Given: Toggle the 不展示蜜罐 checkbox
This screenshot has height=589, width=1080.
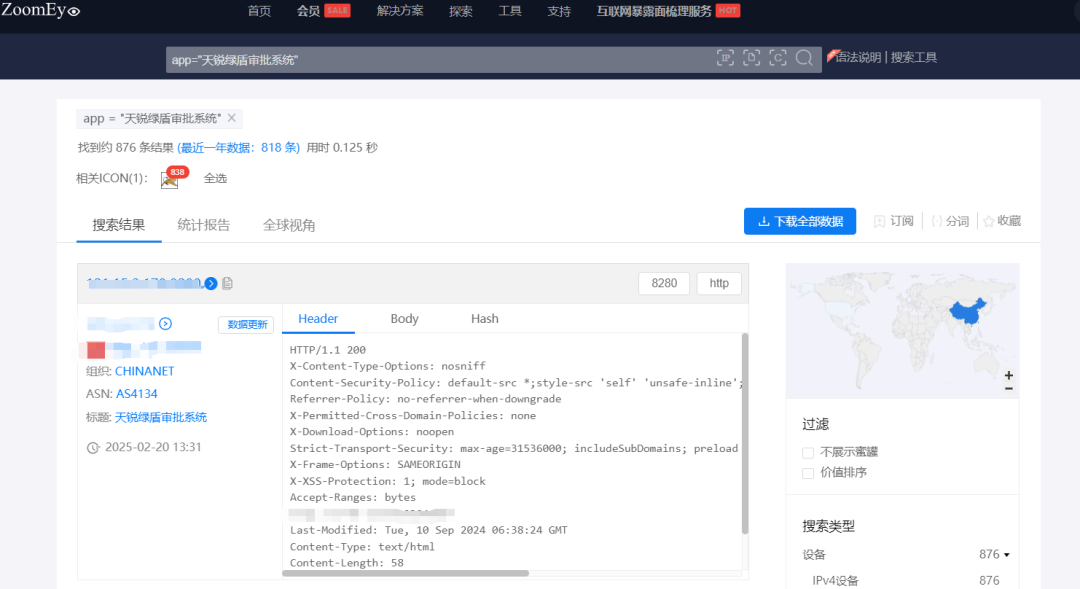Looking at the screenshot, I should [x=808, y=453].
